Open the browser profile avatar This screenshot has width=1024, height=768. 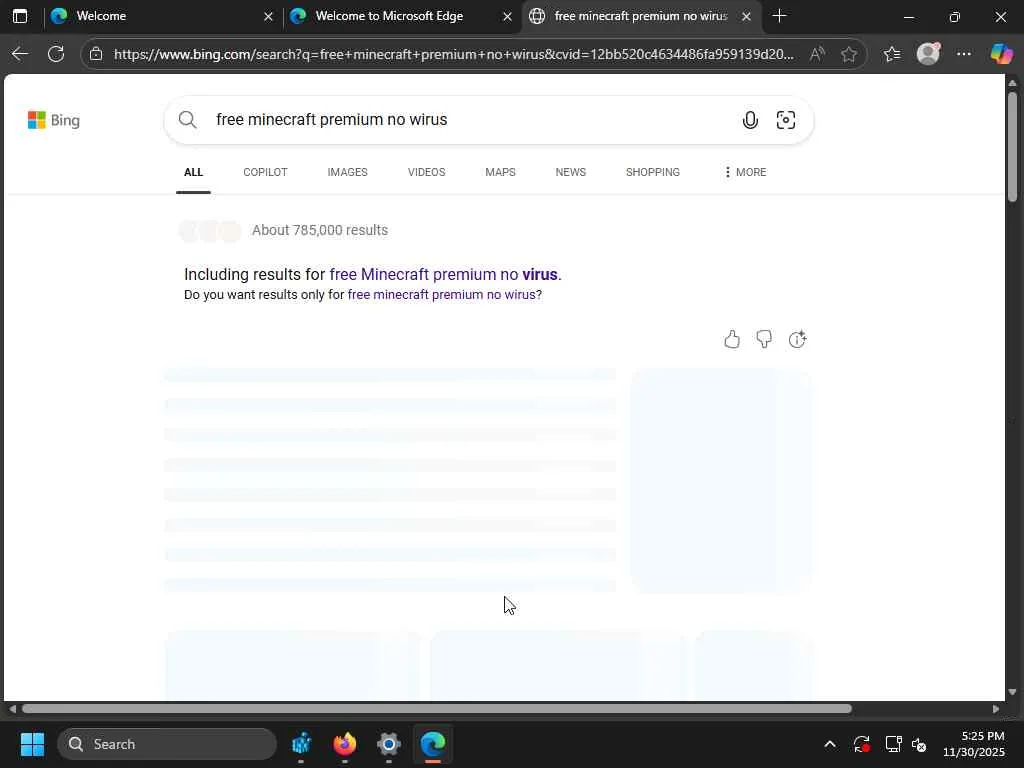pyautogui.click(x=928, y=54)
